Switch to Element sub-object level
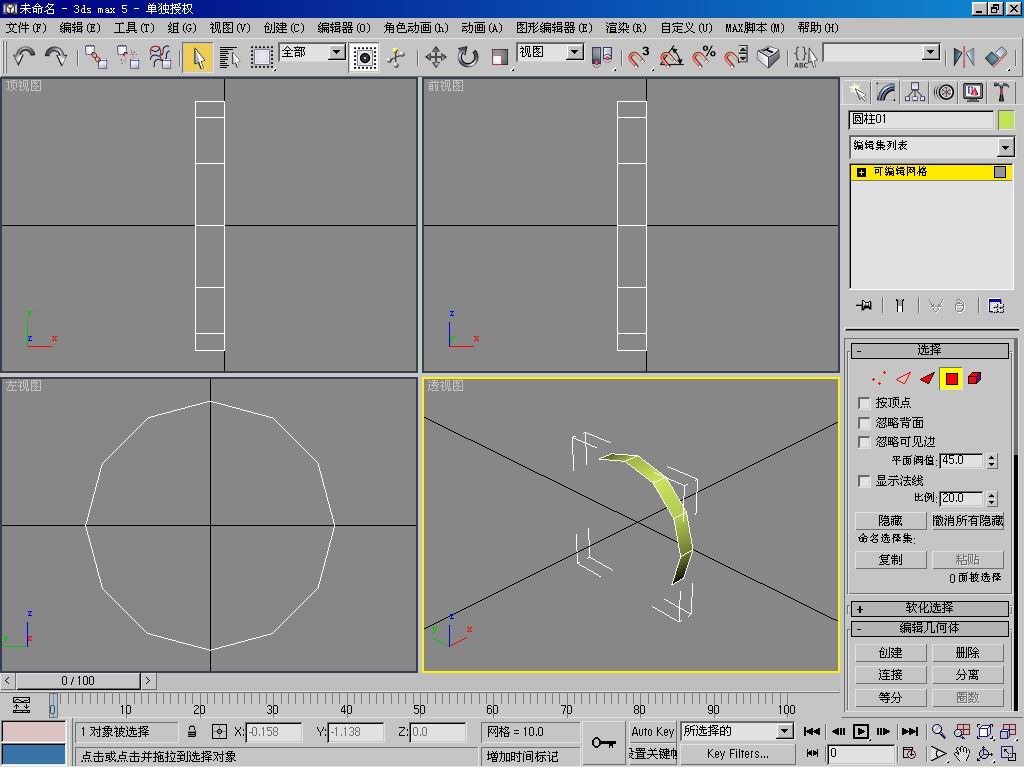1024x768 pixels. [974, 378]
